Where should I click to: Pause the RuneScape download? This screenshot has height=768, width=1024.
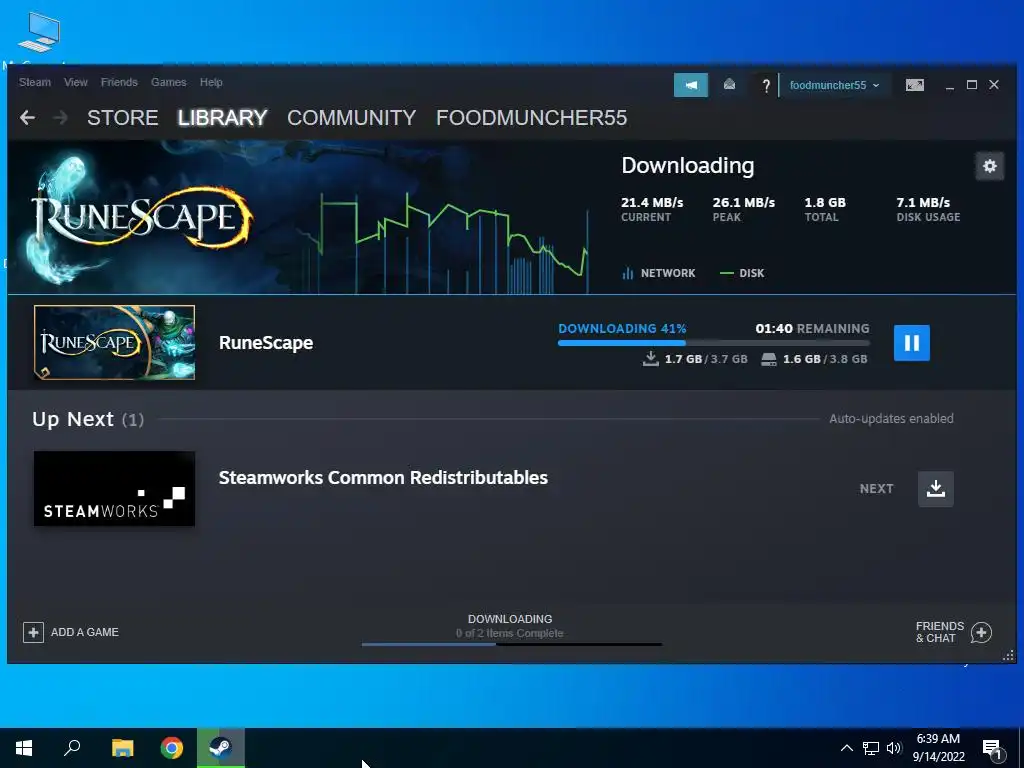(x=912, y=343)
